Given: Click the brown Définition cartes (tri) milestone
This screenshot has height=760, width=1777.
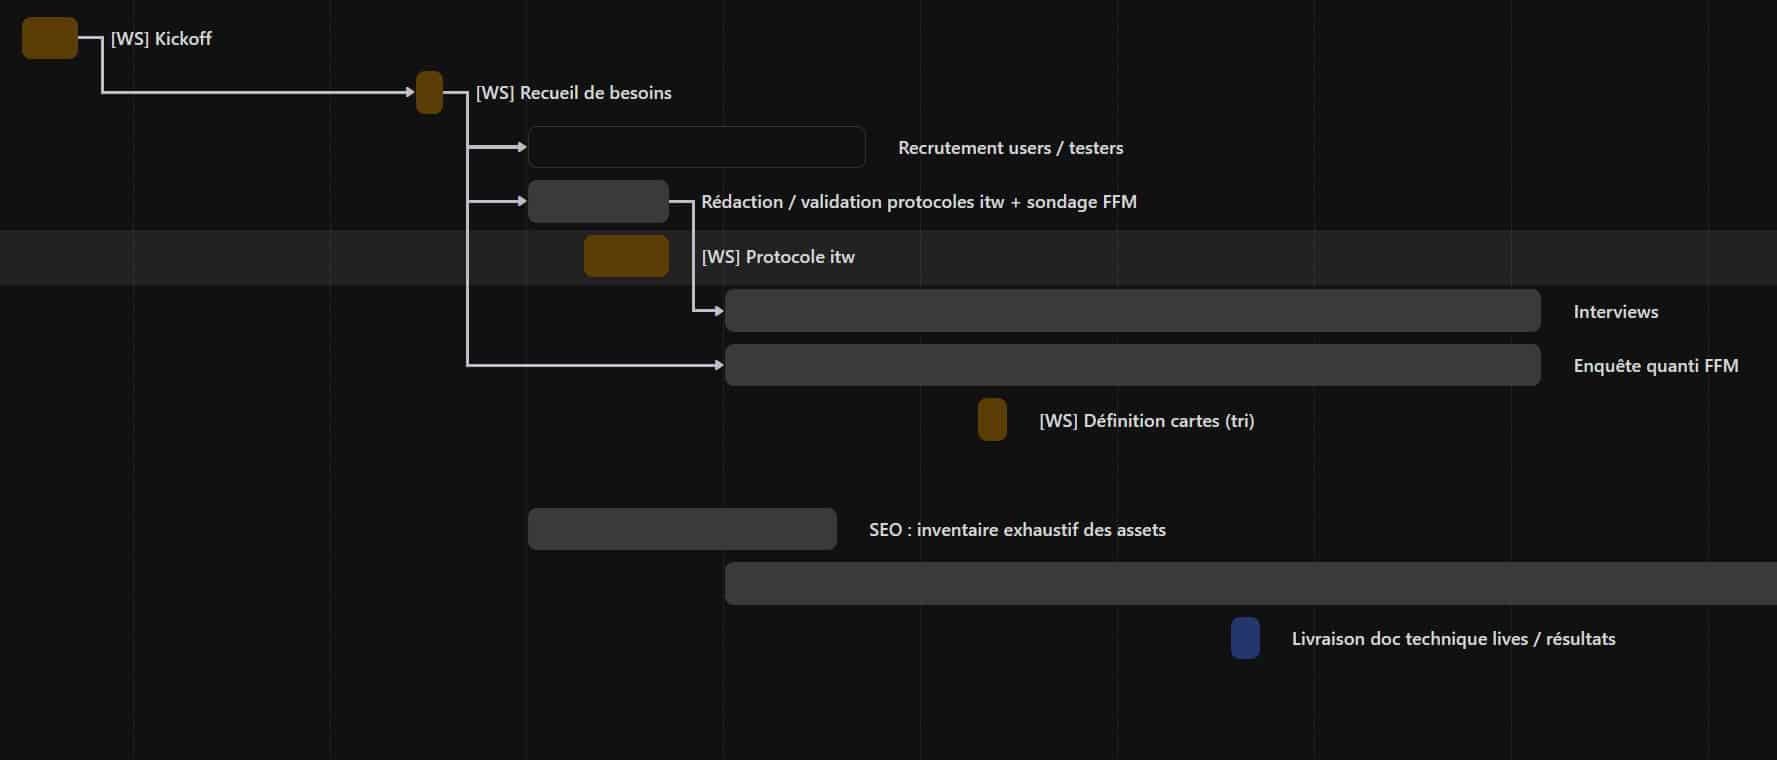Looking at the screenshot, I should pos(992,420).
